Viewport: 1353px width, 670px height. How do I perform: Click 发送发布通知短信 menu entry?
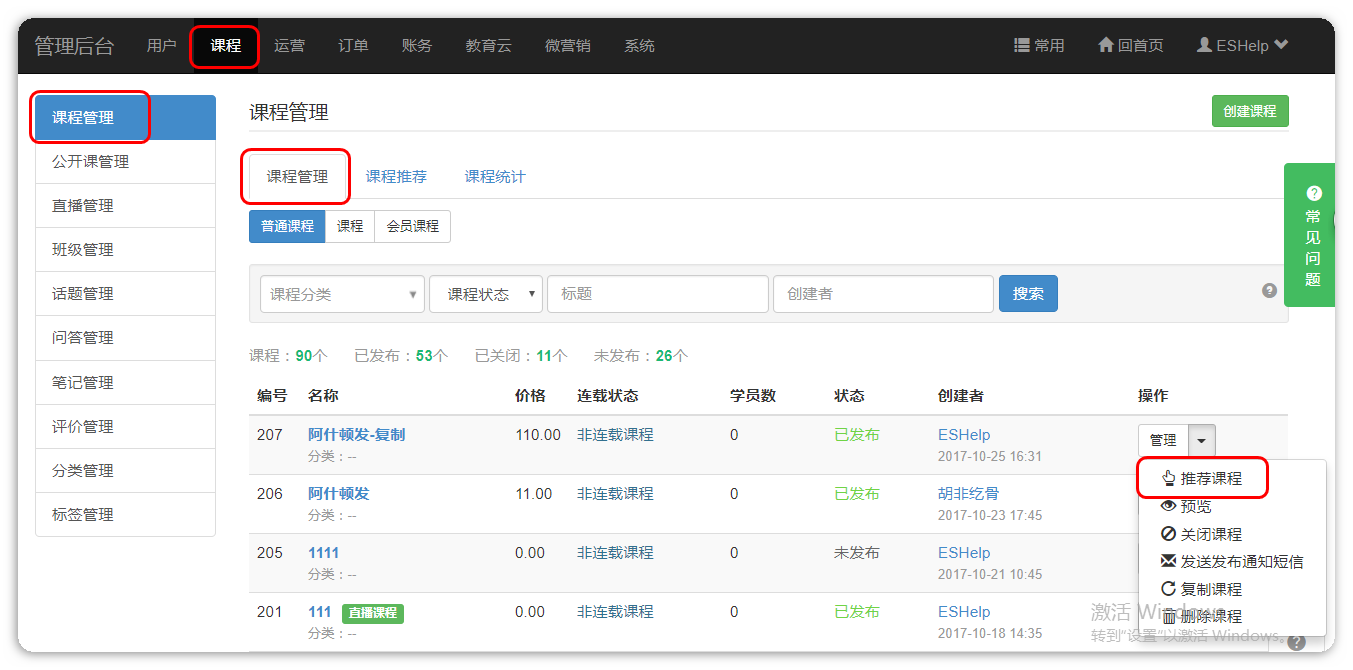(x=1241, y=562)
